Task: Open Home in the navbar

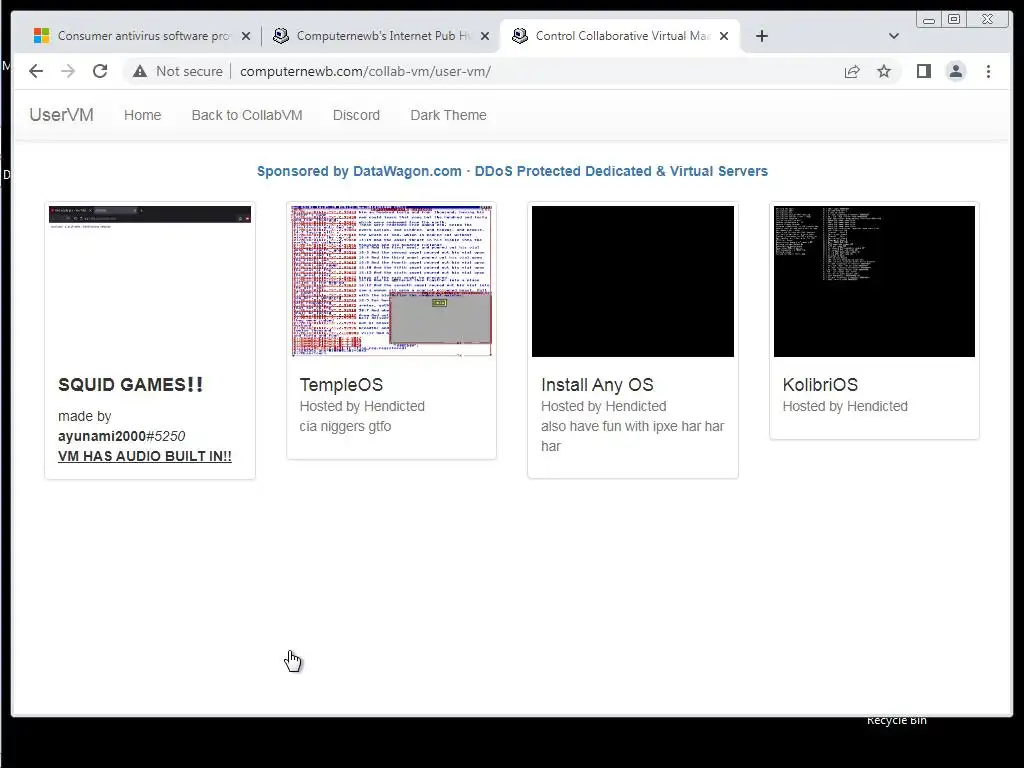Action: click(x=142, y=115)
